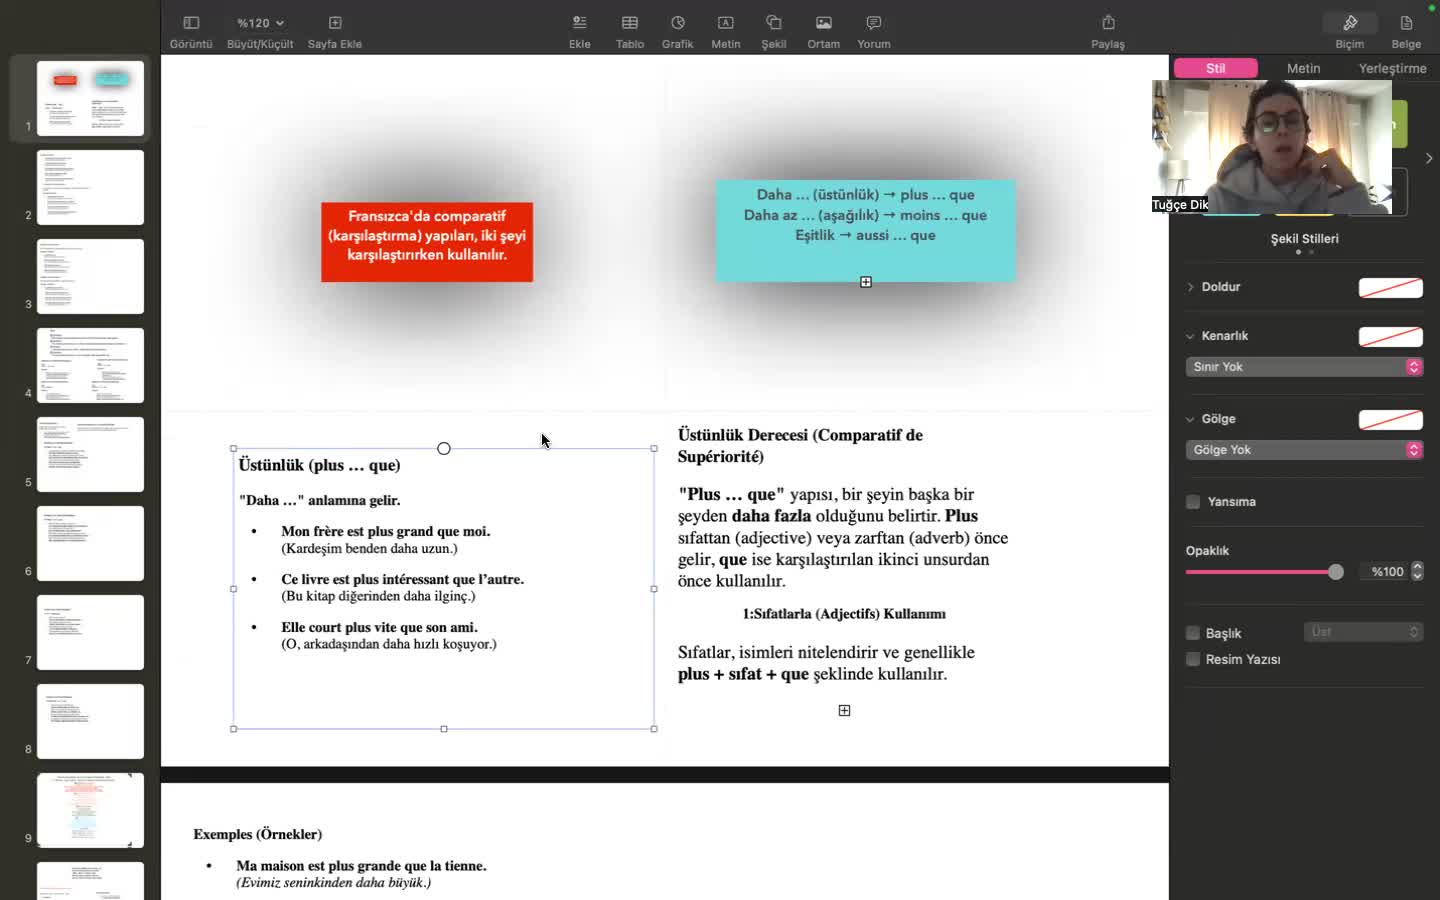Click overflow indicator below cyan box

pos(866,282)
